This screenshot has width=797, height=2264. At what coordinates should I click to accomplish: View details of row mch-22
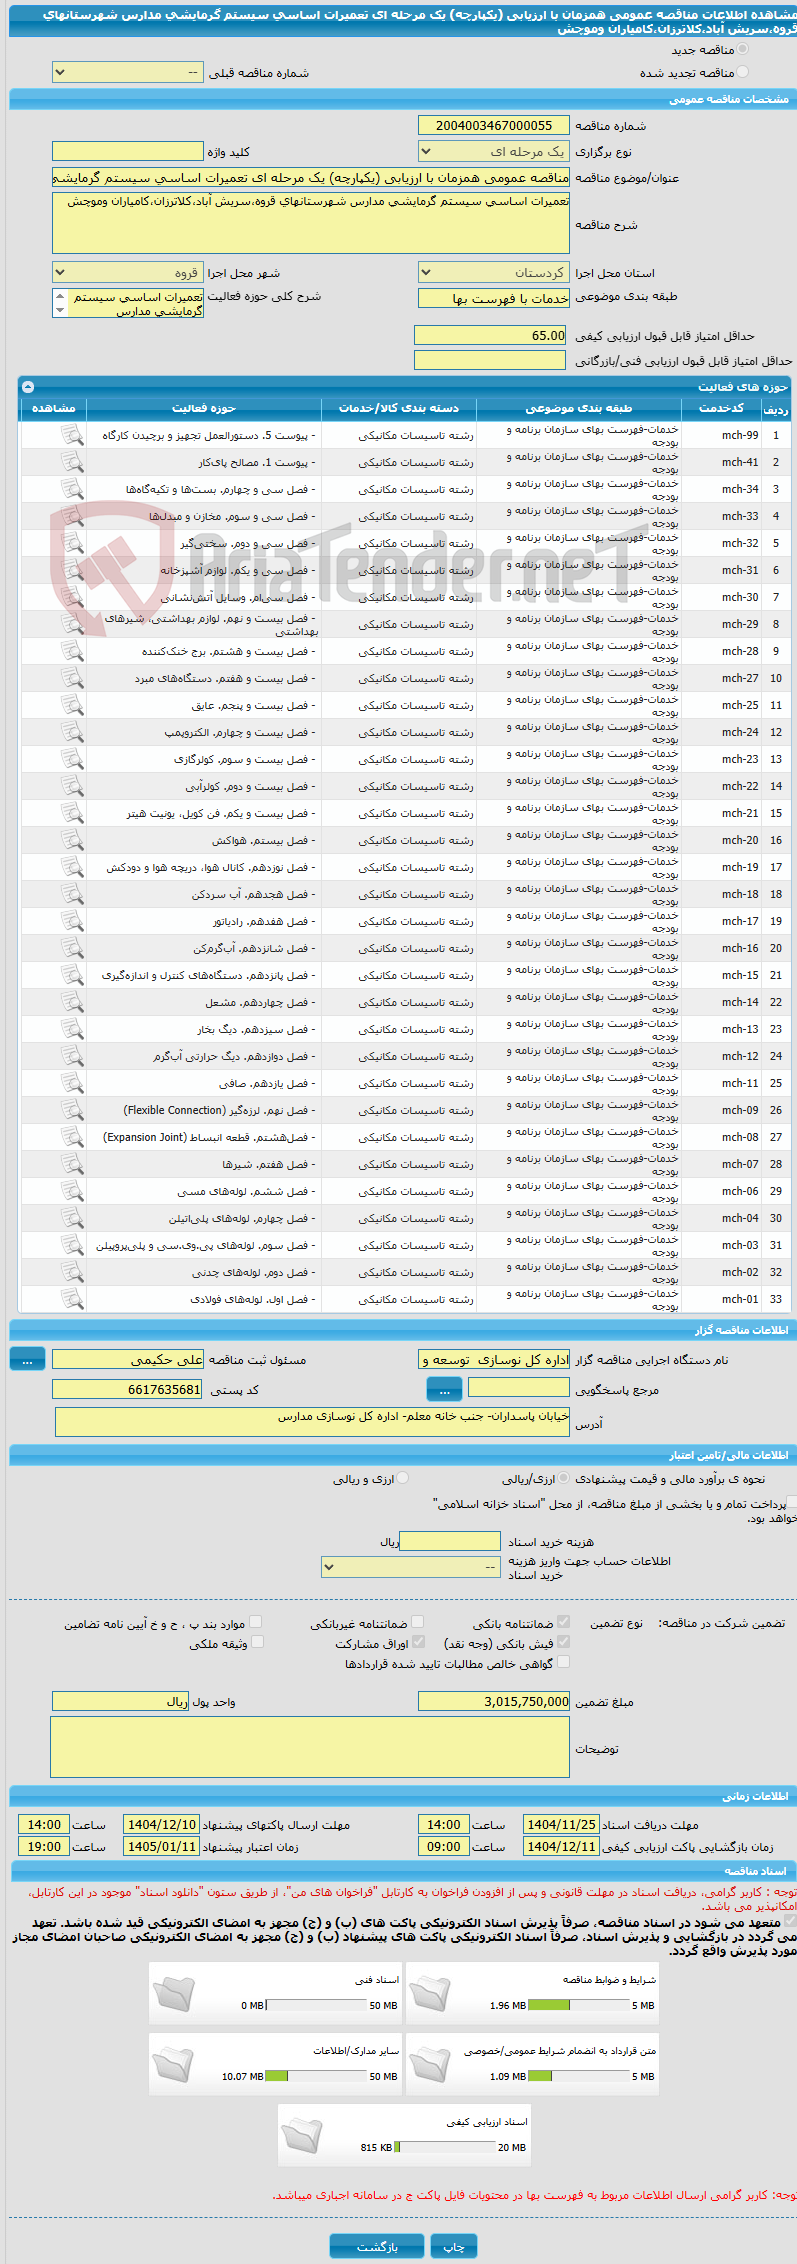[x=72, y=786]
